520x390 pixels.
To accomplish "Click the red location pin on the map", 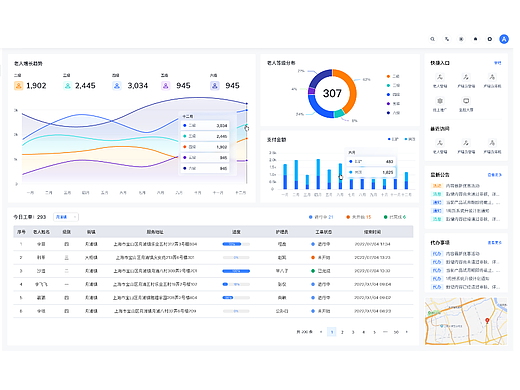I will (x=487, y=321).
